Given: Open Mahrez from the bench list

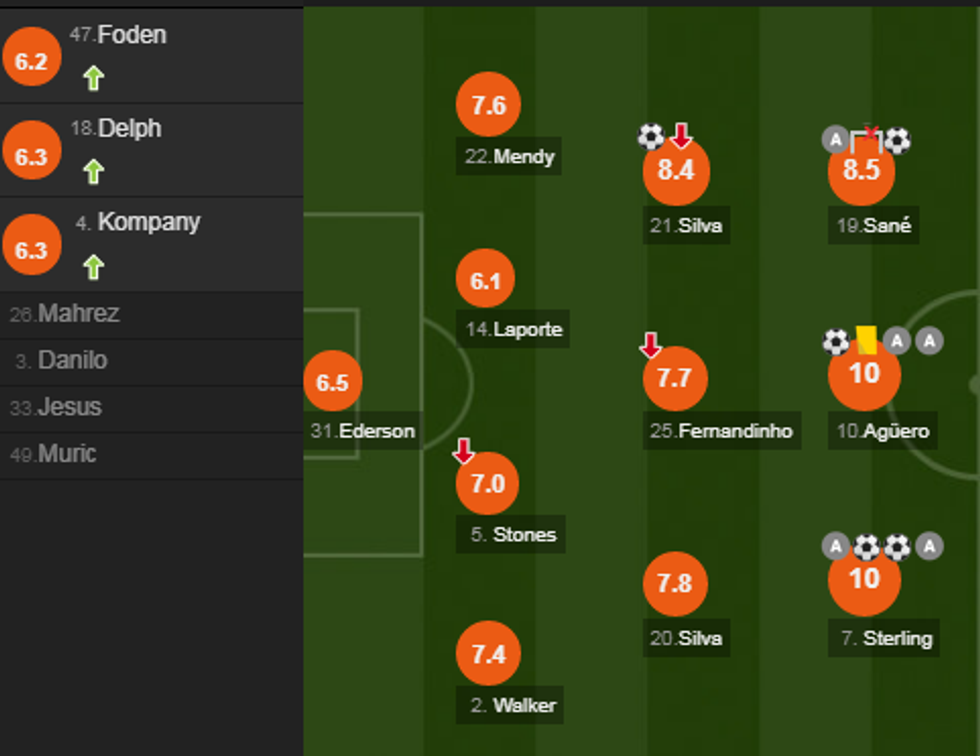Looking at the screenshot, I should (x=78, y=314).
